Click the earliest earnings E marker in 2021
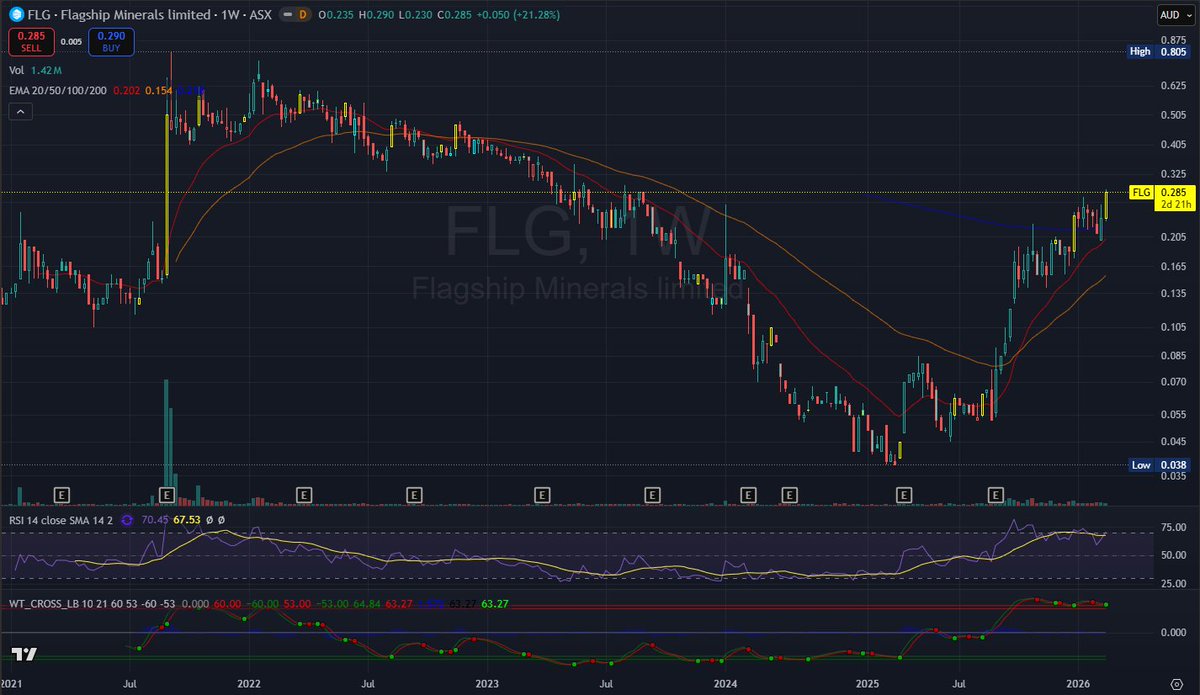 62,494
